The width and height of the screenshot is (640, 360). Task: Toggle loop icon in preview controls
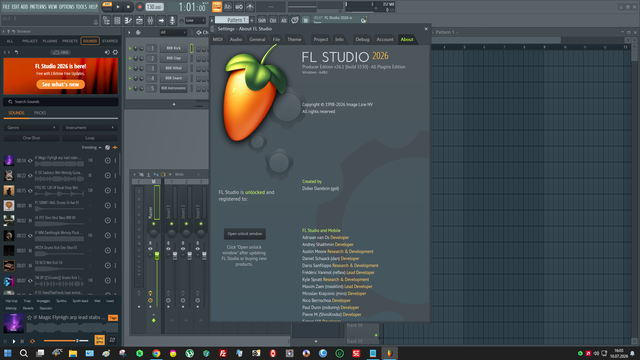point(32,341)
